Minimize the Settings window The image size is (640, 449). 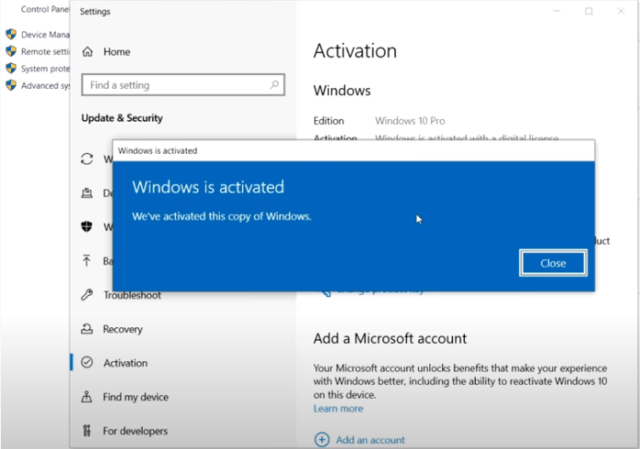(x=556, y=11)
